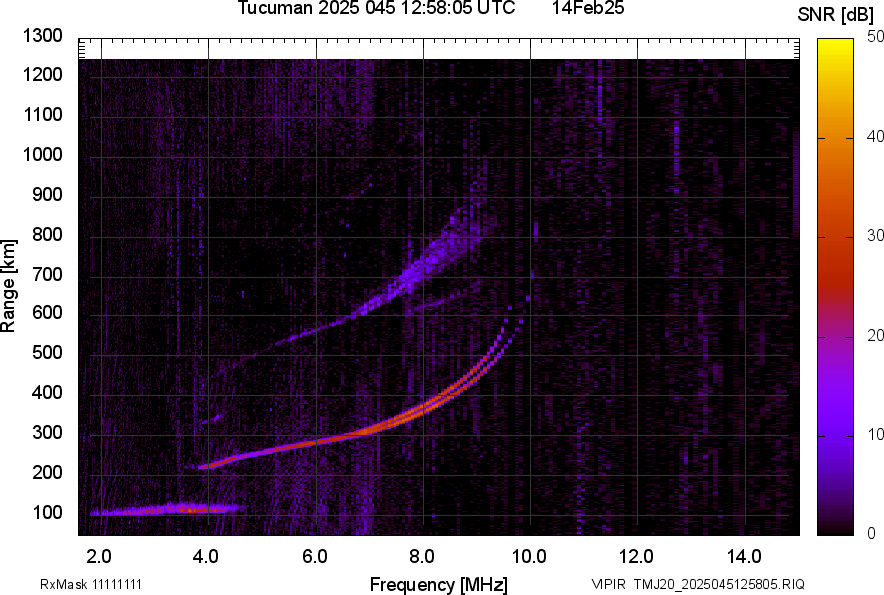Click the range tick label '700'
This screenshot has width=884, height=595.
coord(47,274)
